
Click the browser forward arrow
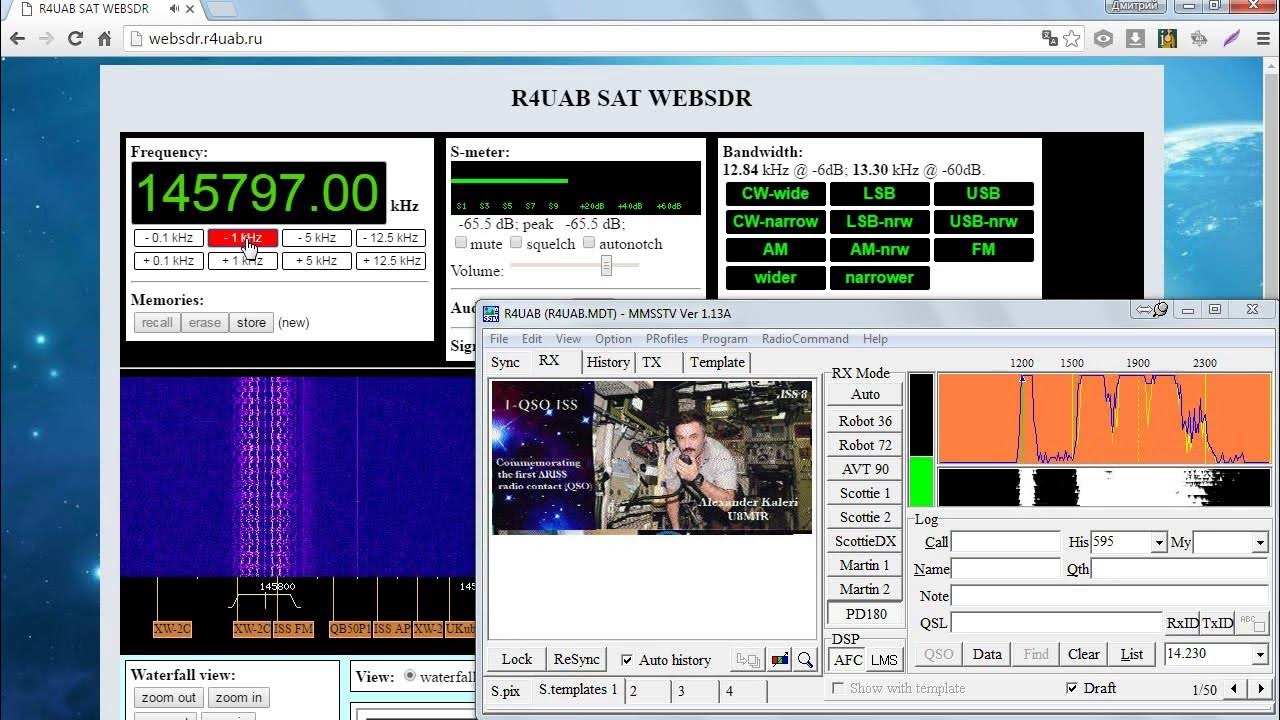click(x=46, y=39)
